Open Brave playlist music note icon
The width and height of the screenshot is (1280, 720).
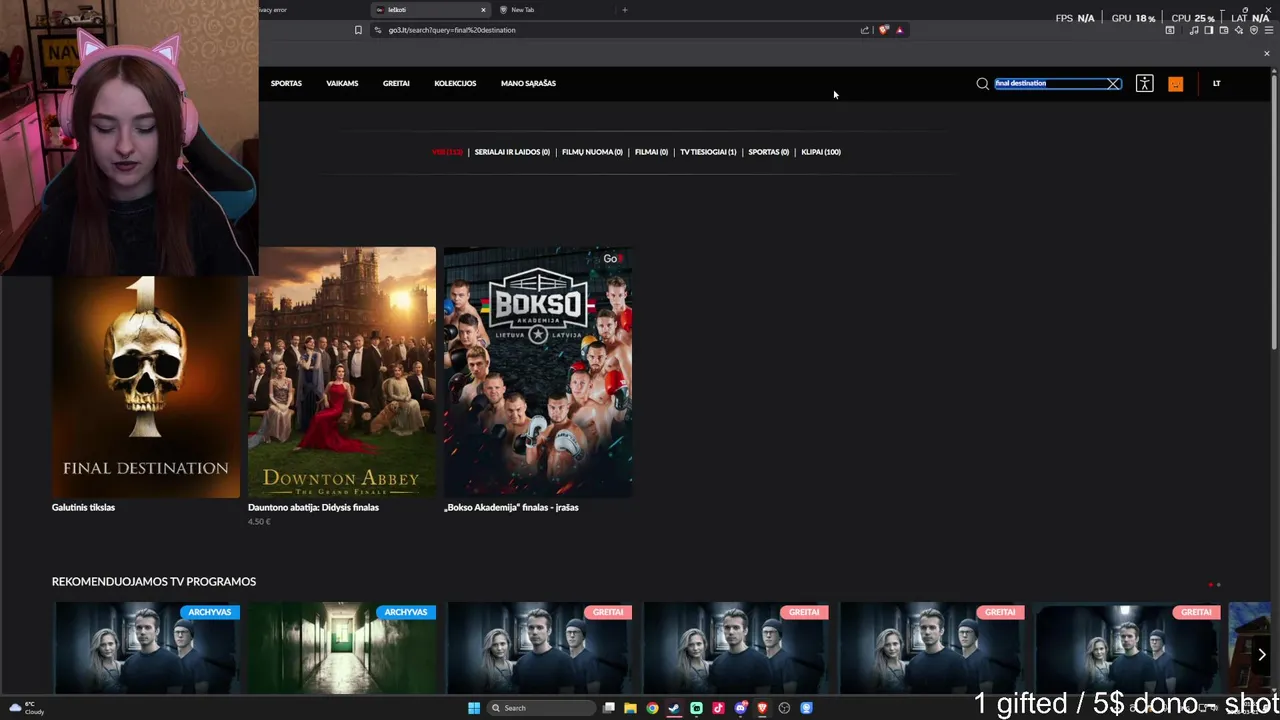click(x=1193, y=30)
